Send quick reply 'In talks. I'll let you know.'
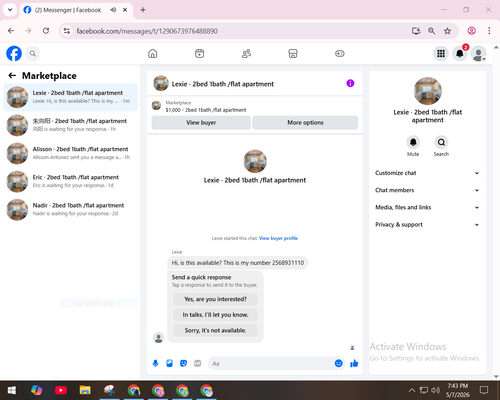The height and width of the screenshot is (400, 500). pos(215,315)
